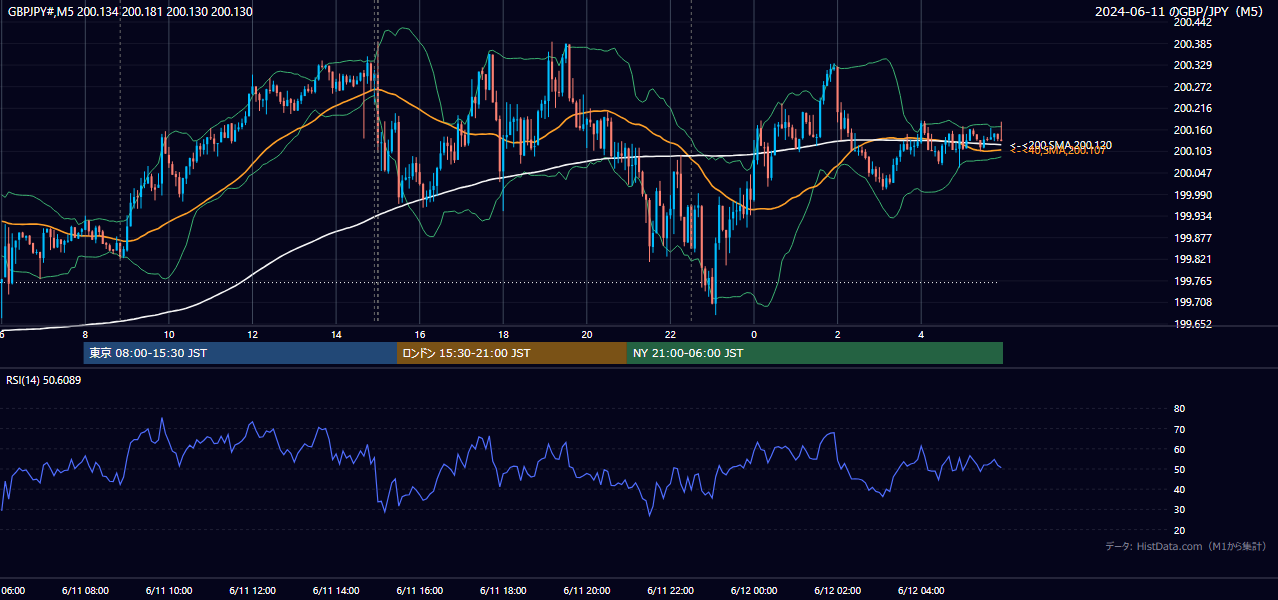The image size is (1278, 600).
Task: Click RSI scale level 80
Action: [1179, 409]
